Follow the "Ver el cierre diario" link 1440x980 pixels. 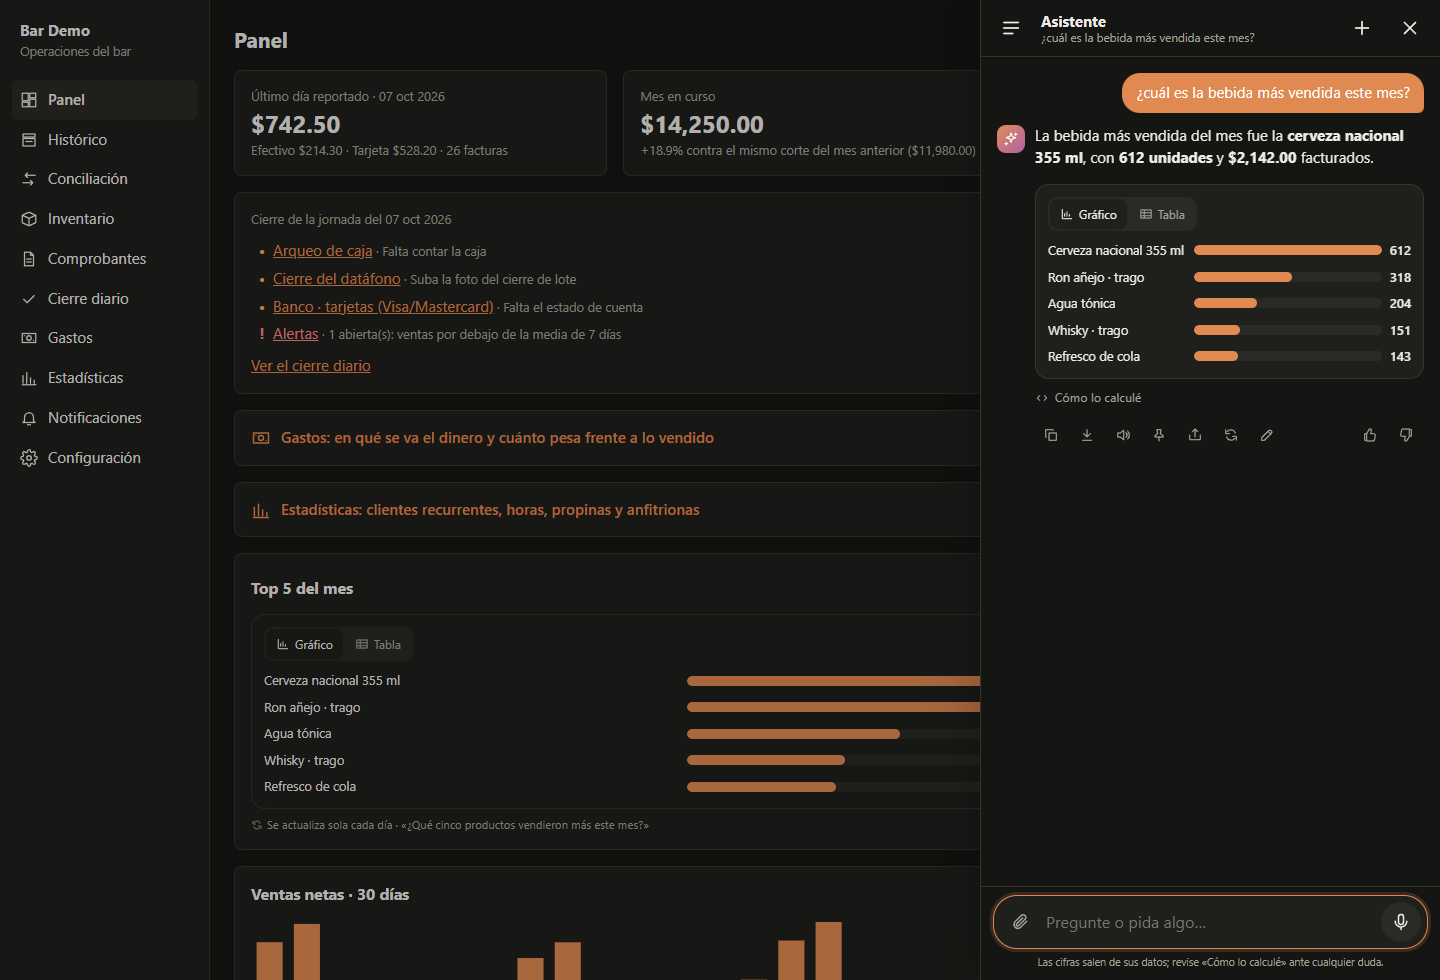pos(310,366)
